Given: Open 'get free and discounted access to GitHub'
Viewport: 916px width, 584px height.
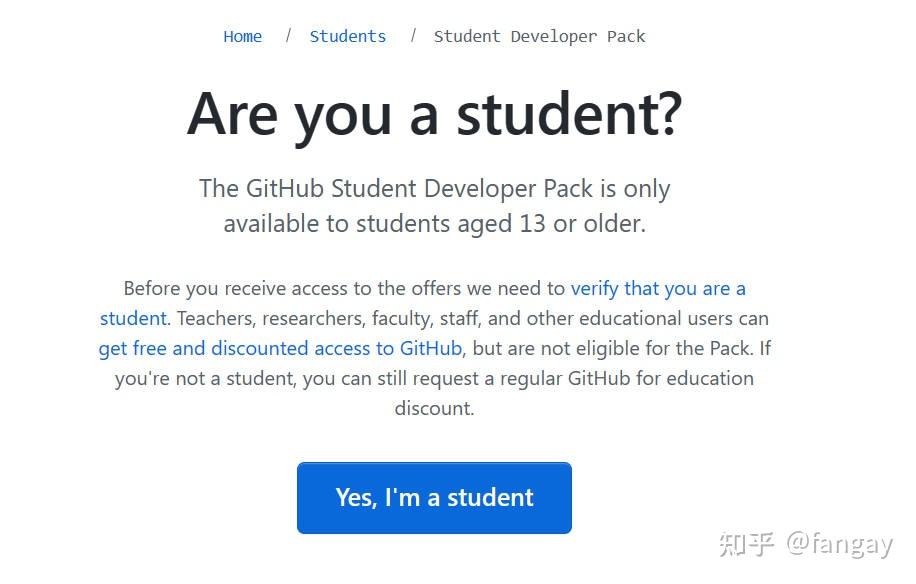Looking at the screenshot, I should pos(279,348).
